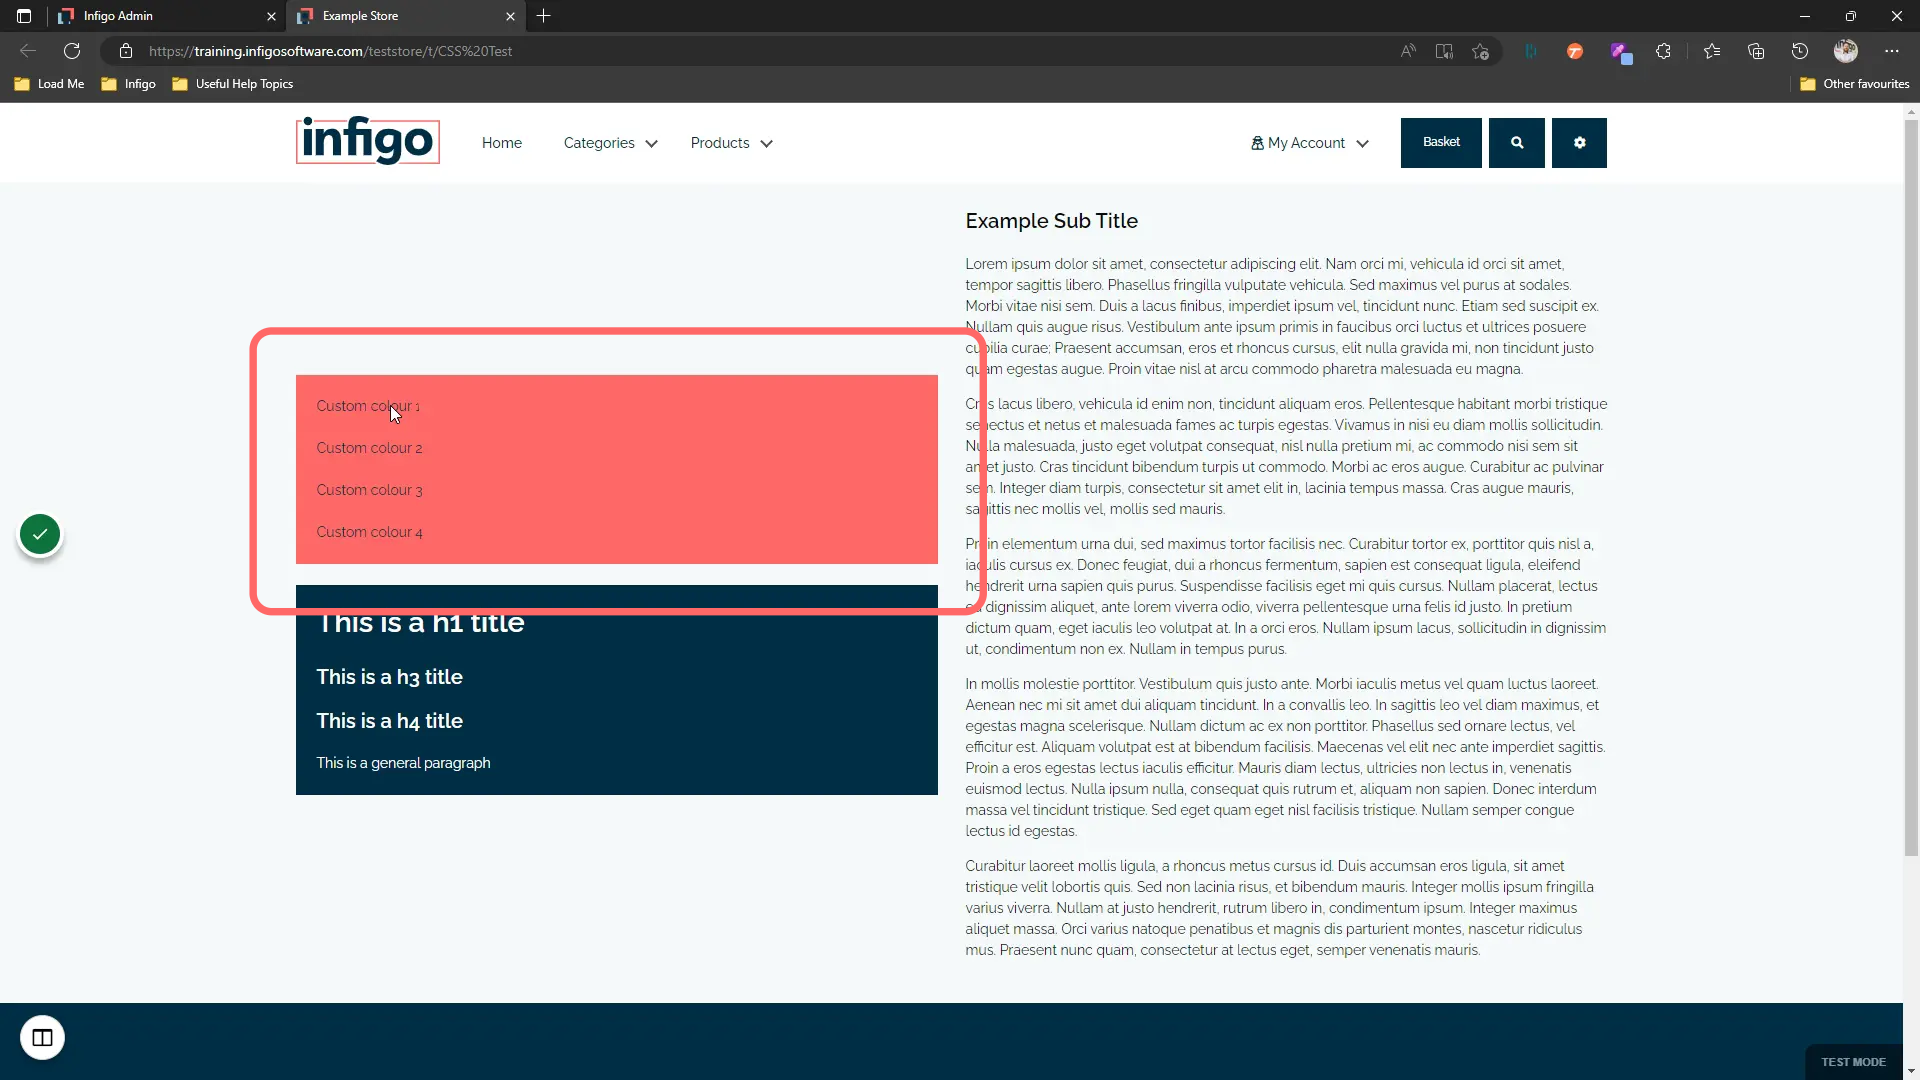Screen dimensions: 1920x1080
Task: Close the Example Store tab
Action: (x=510, y=16)
